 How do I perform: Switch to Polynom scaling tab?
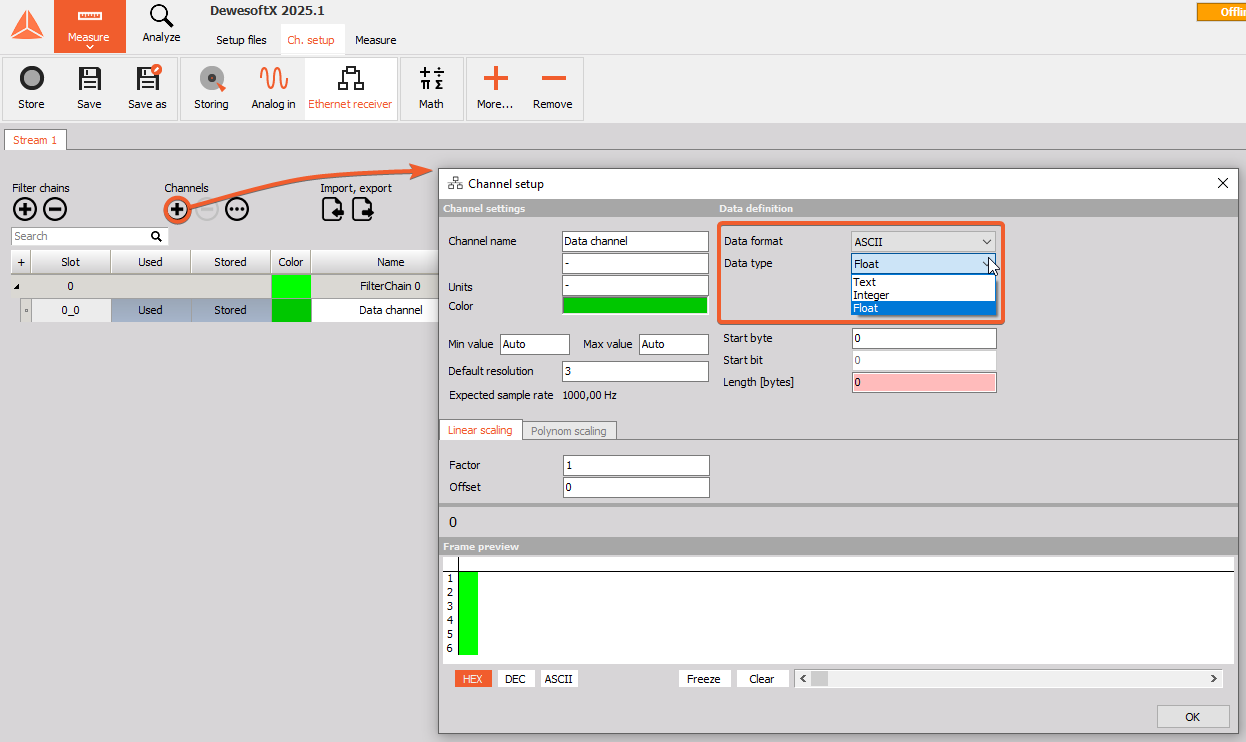[569, 431]
